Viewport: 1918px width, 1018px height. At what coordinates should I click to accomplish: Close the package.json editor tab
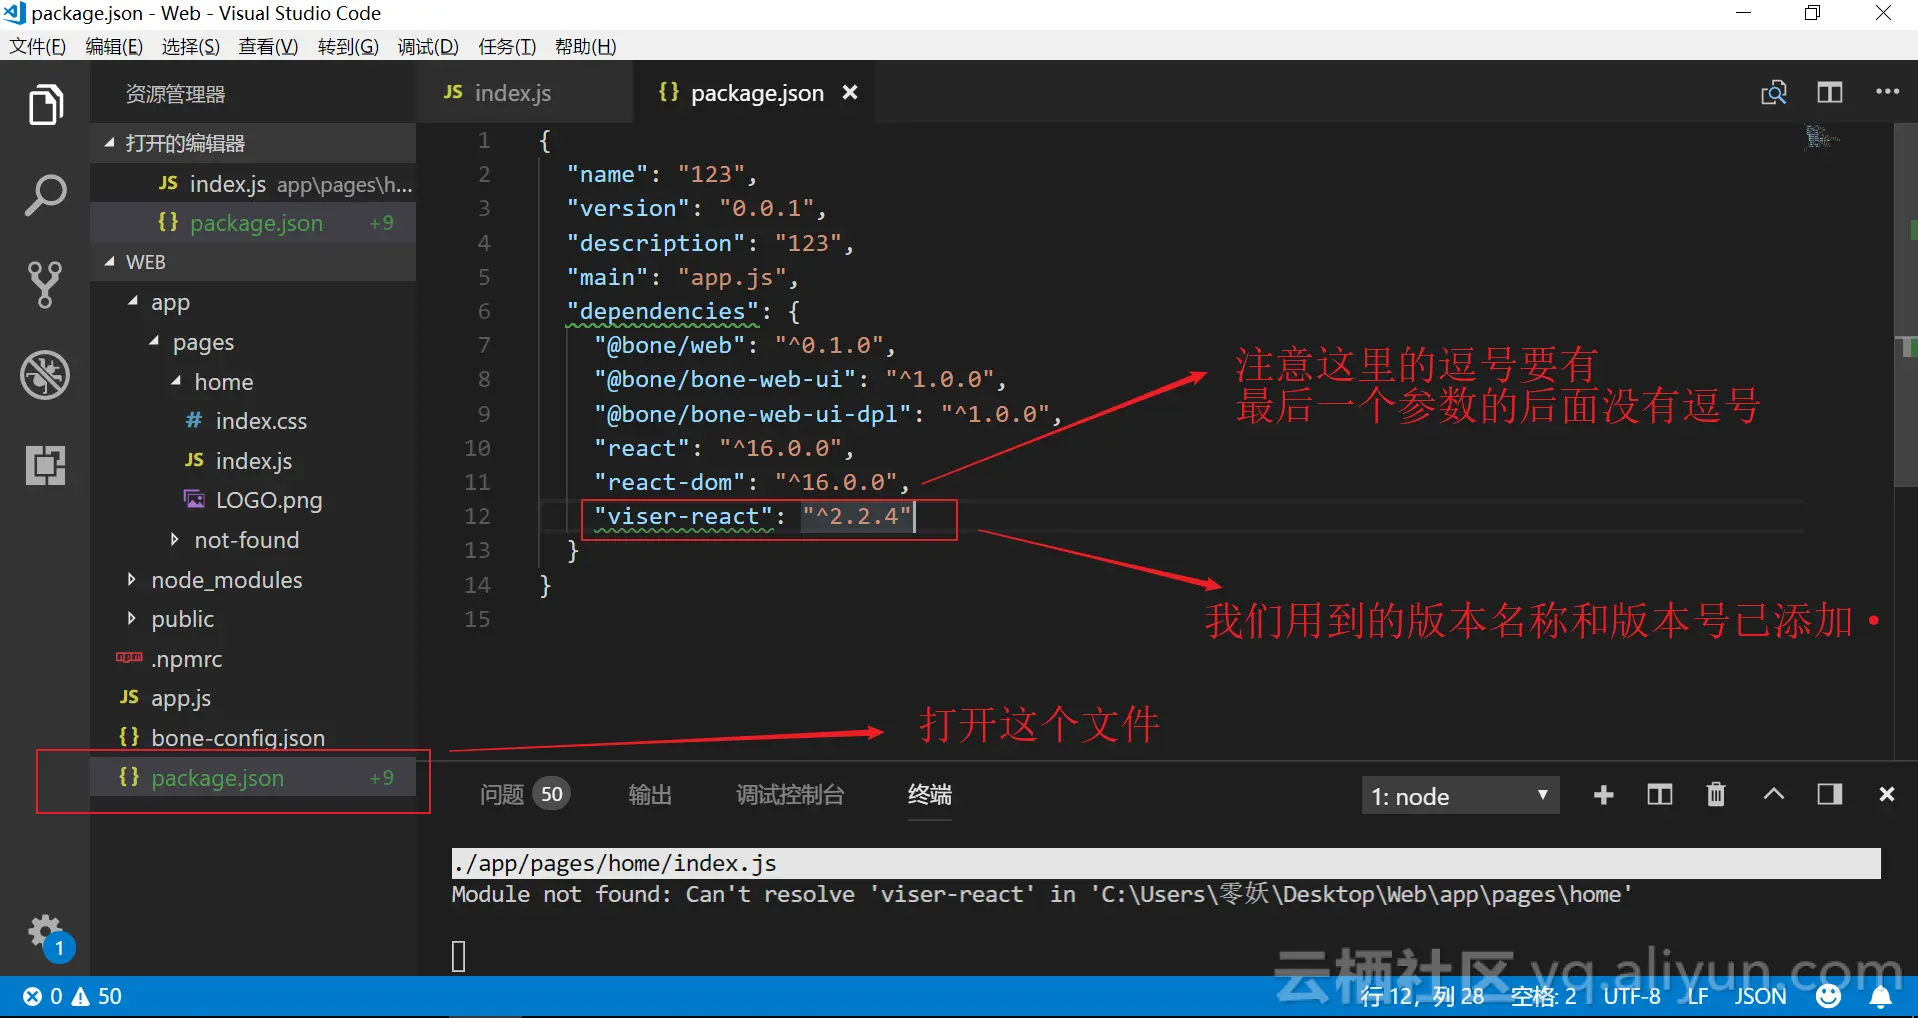(850, 93)
